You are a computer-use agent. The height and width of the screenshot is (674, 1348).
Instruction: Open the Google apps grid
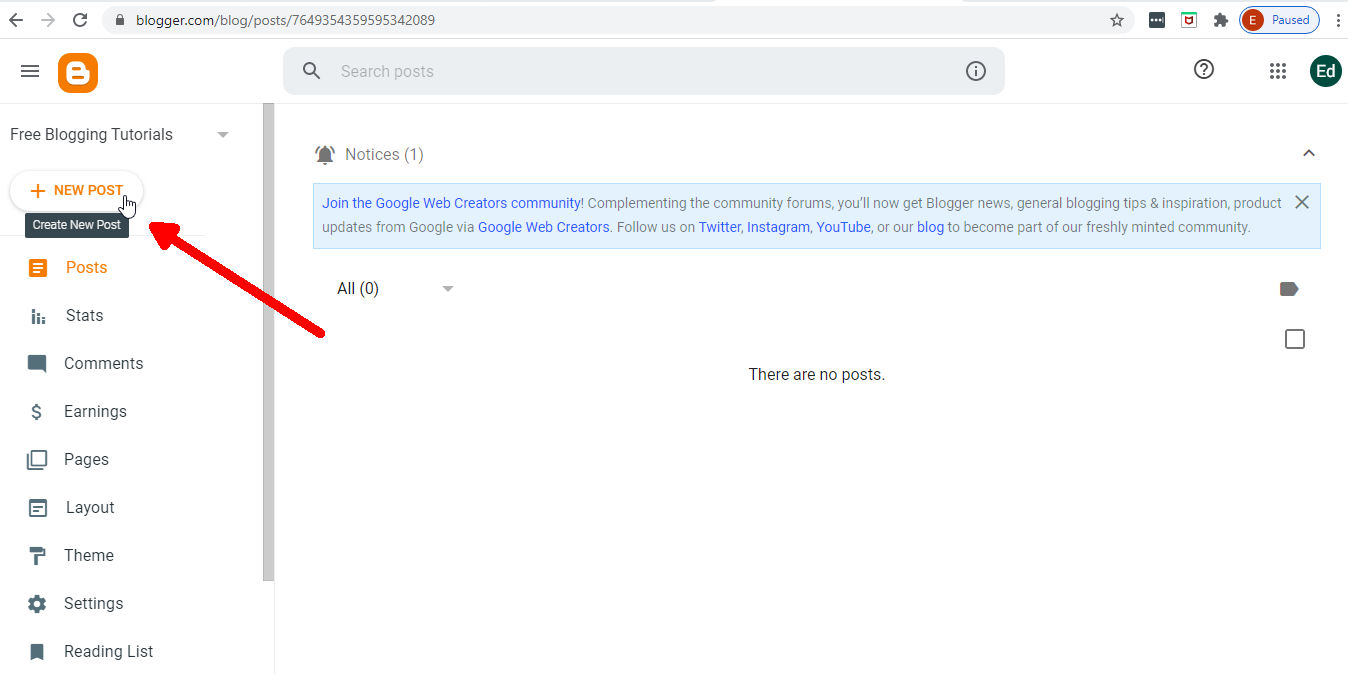click(x=1277, y=71)
